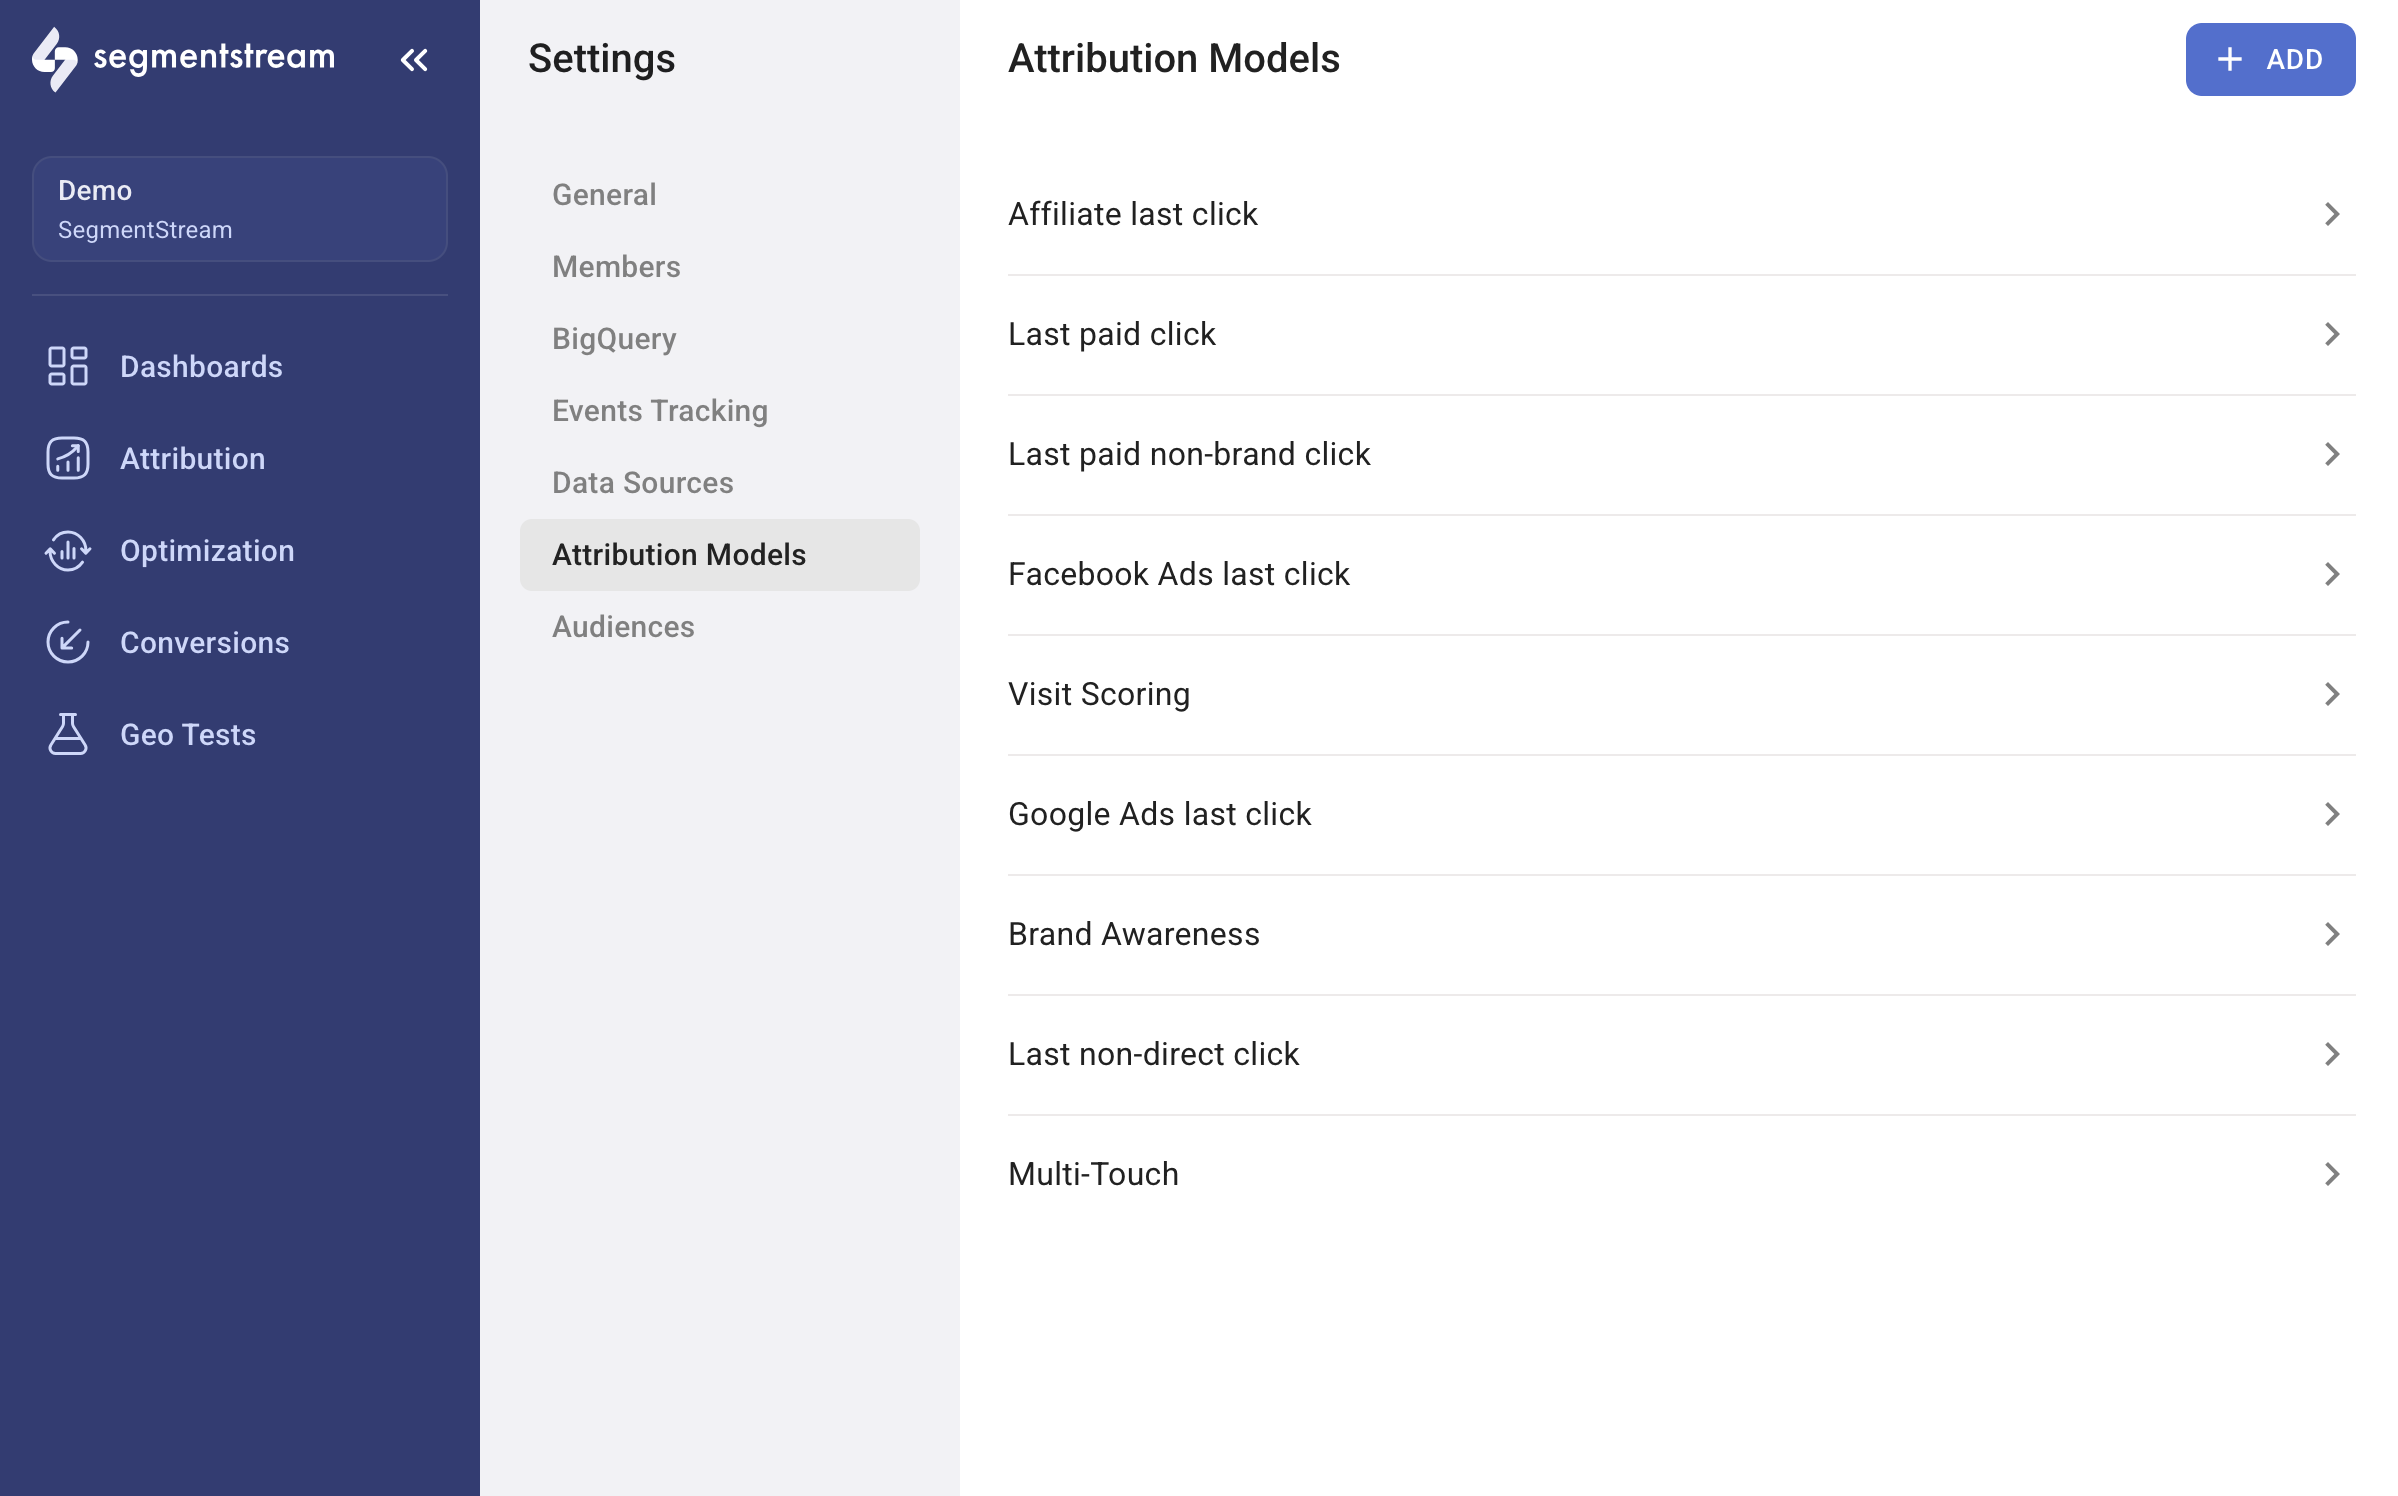The width and height of the screenshot is (2398, 1496).
Task: Open BigQuery settings page
Action: [614, 338]
